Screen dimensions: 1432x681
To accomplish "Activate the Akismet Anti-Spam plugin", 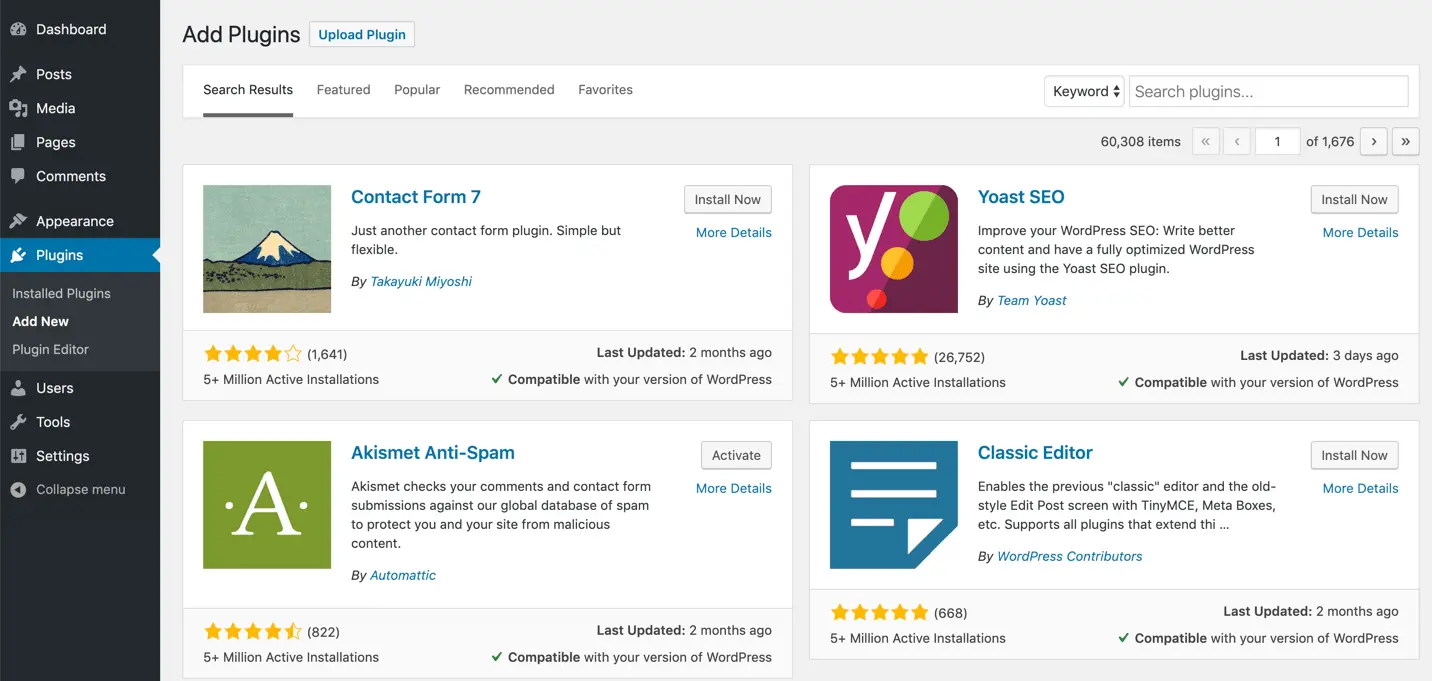I will coord(736,455).
